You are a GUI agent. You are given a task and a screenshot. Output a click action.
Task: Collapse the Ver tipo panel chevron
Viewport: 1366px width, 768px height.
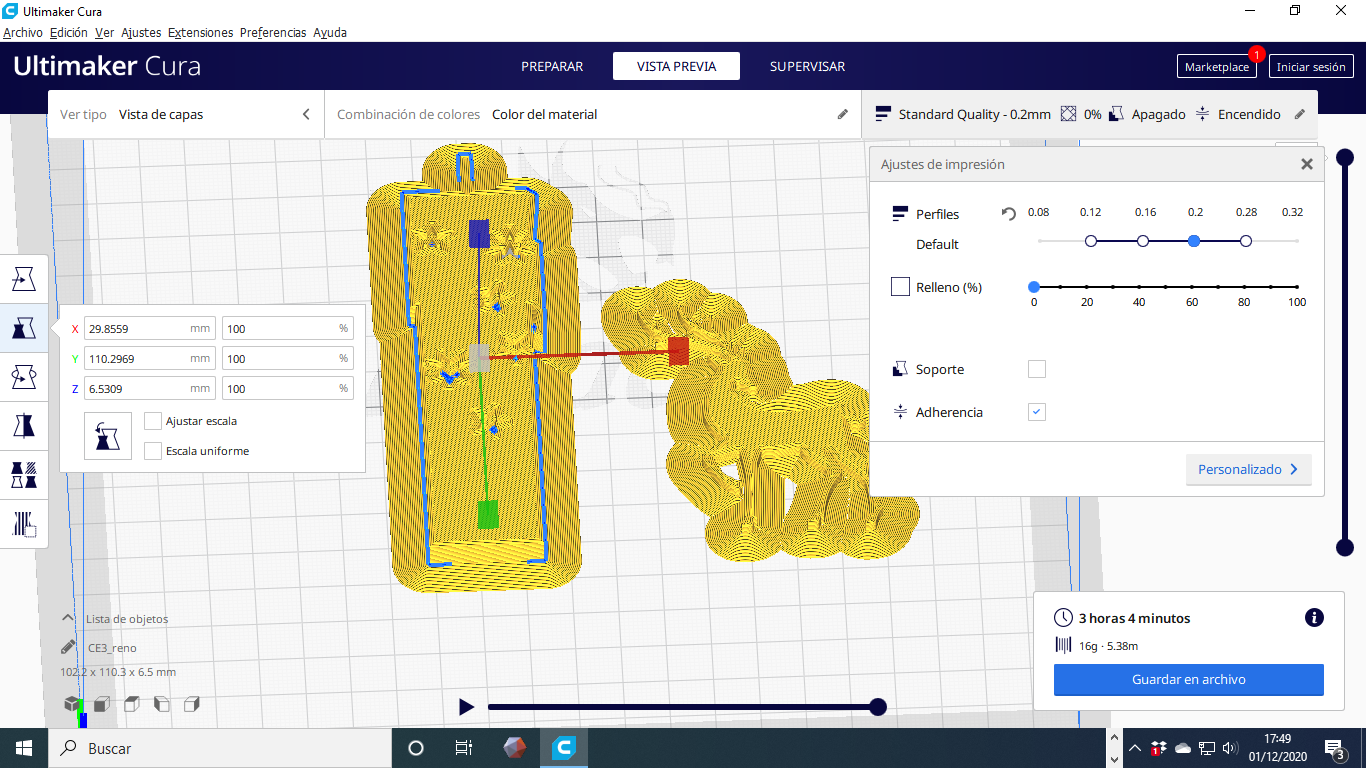(306, 114)
